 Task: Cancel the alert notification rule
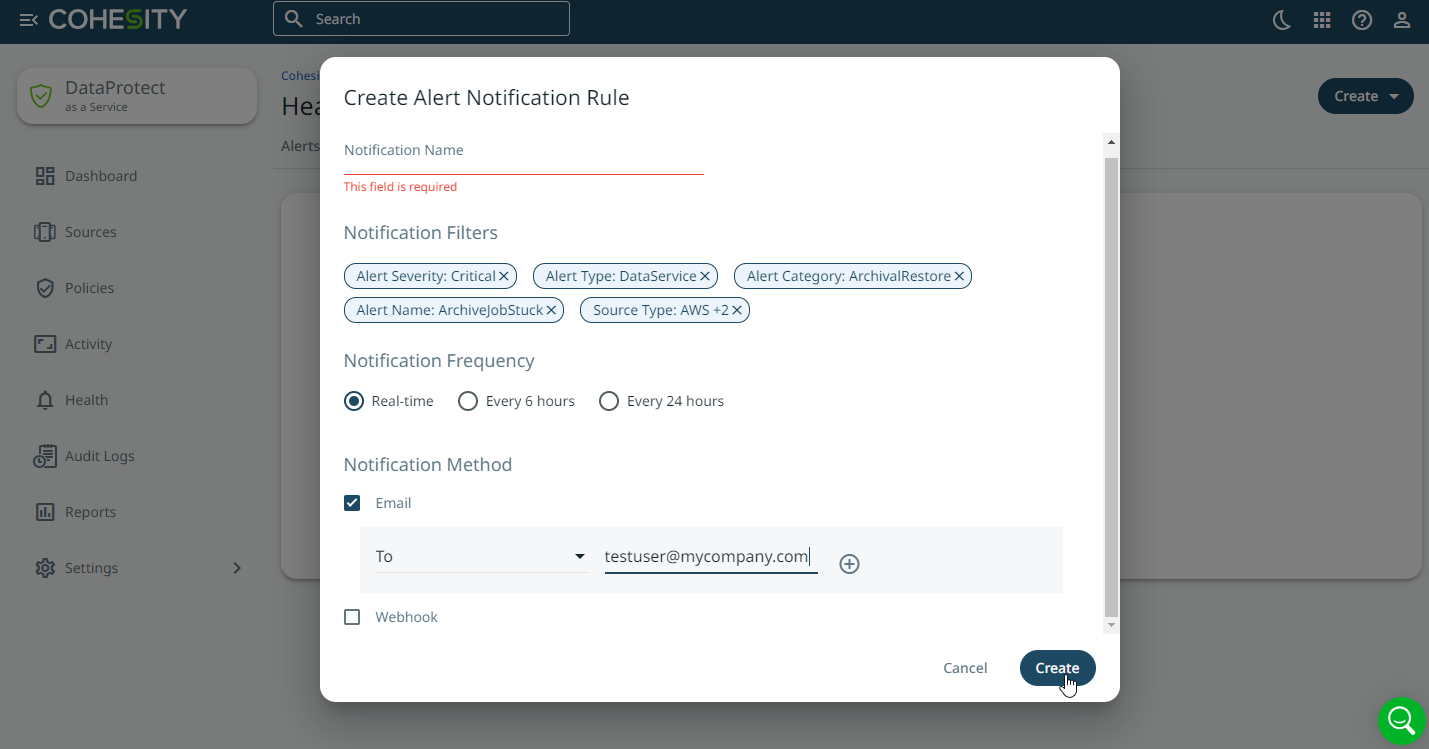pos(964,668)
